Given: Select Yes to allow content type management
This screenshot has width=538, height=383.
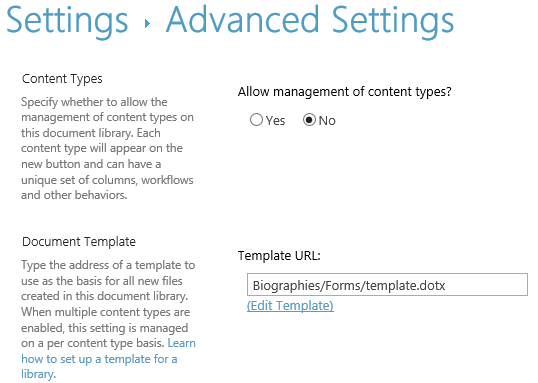Looking at the screenshot, I should tap(256, 120).
